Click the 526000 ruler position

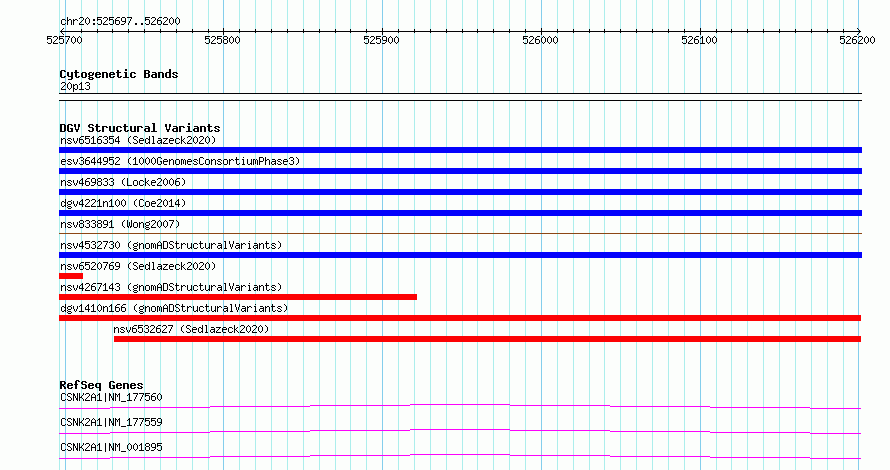[540, 40]
